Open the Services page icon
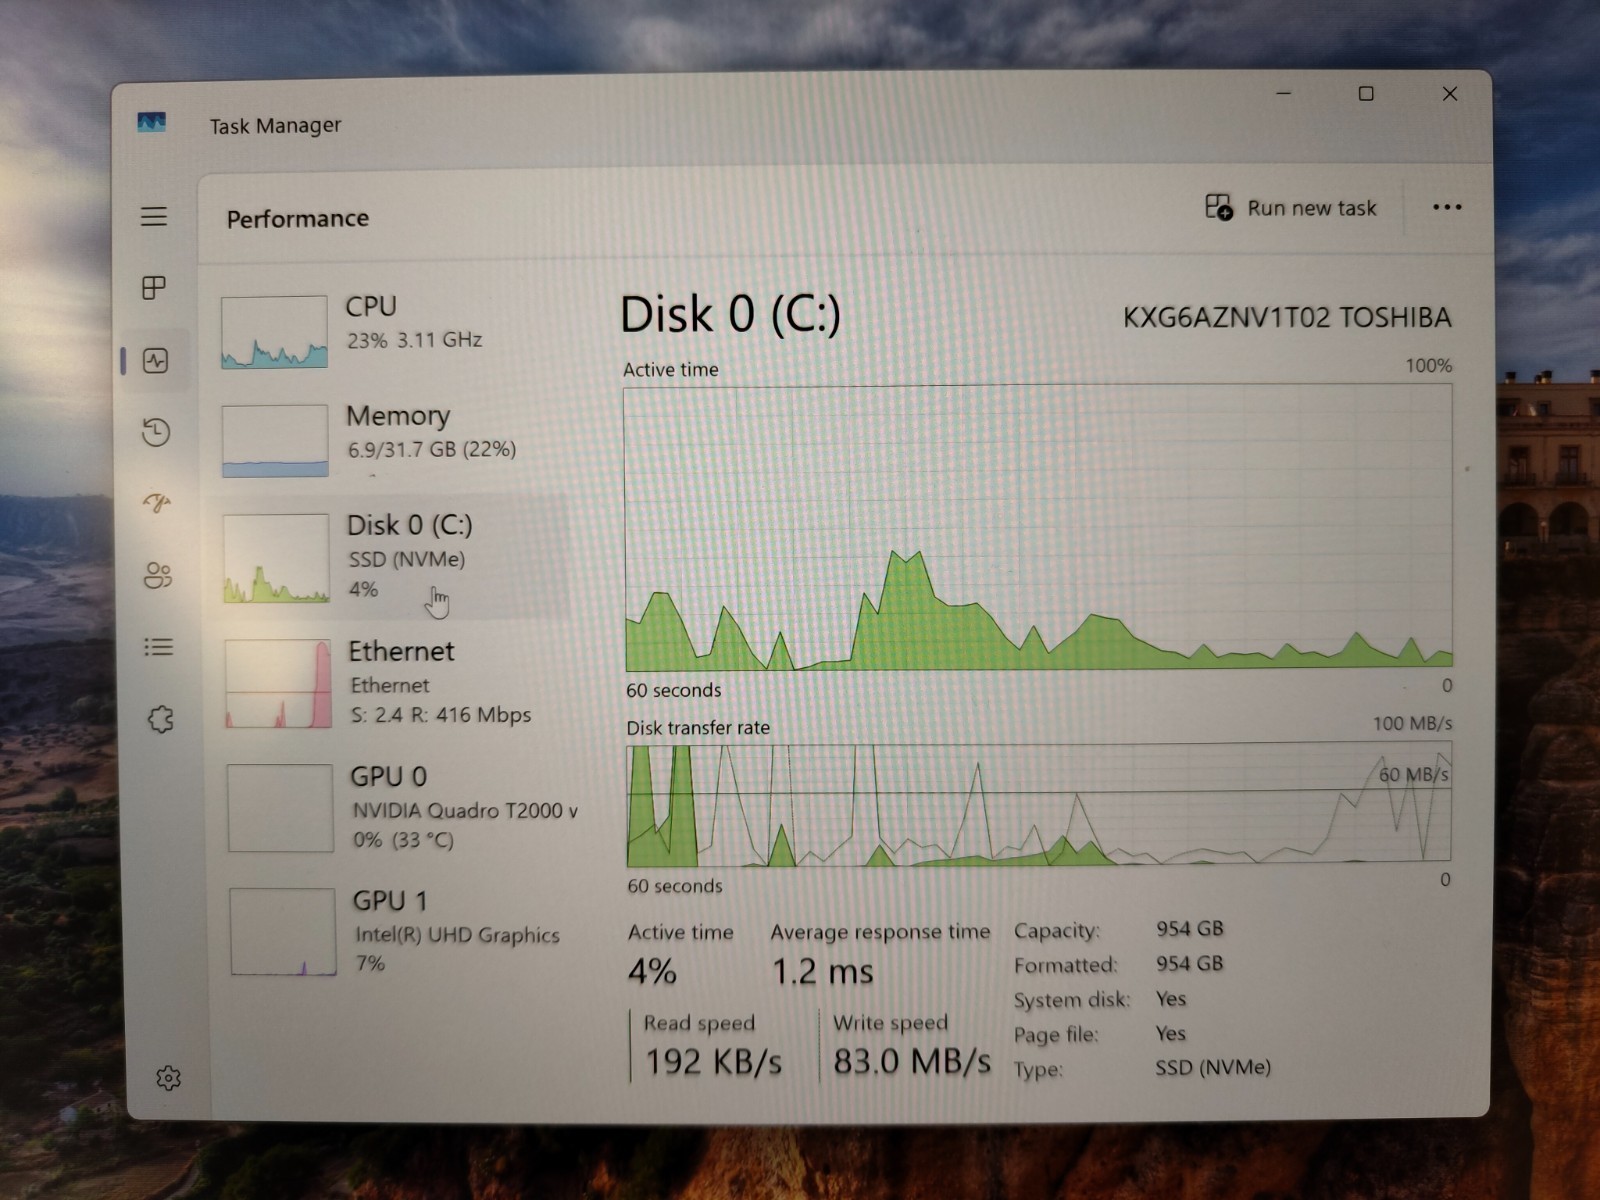Viewport: 1600px width, 1200px height. [161, 719]
